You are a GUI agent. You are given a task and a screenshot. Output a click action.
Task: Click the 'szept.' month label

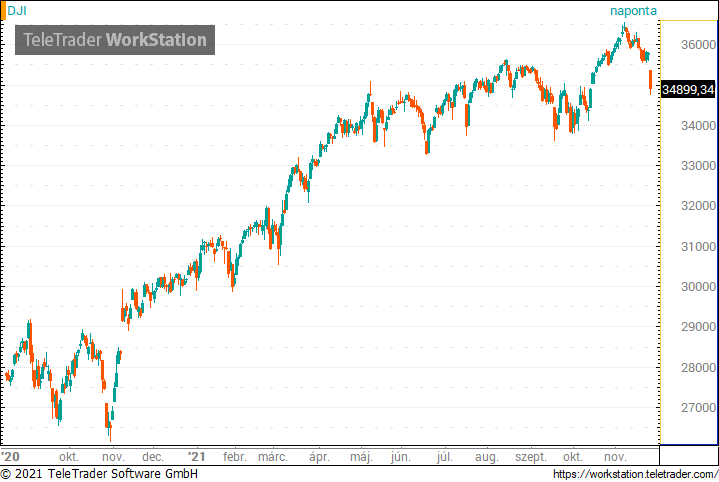pos(531,457)
